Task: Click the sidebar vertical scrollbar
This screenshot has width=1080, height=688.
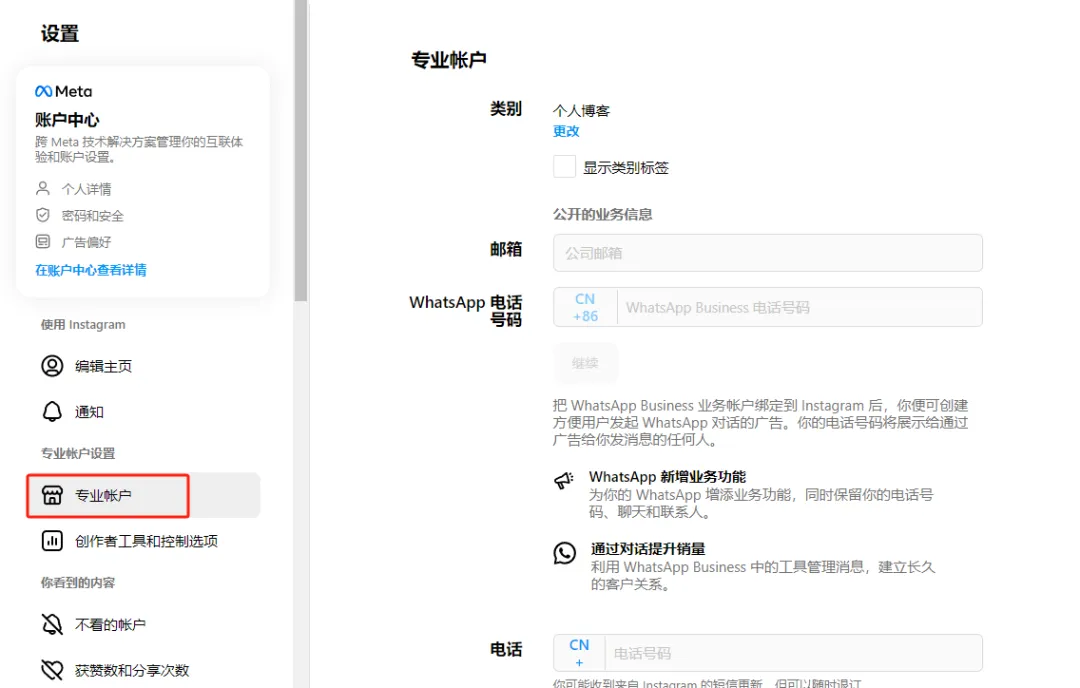Action: 300,150
